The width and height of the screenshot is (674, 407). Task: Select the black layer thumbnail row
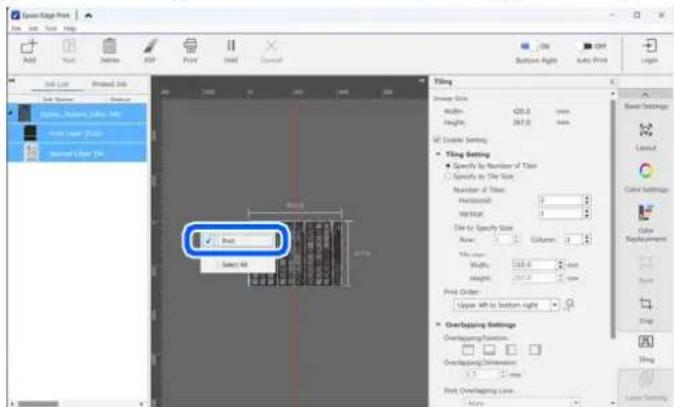(x=77, y=133)
